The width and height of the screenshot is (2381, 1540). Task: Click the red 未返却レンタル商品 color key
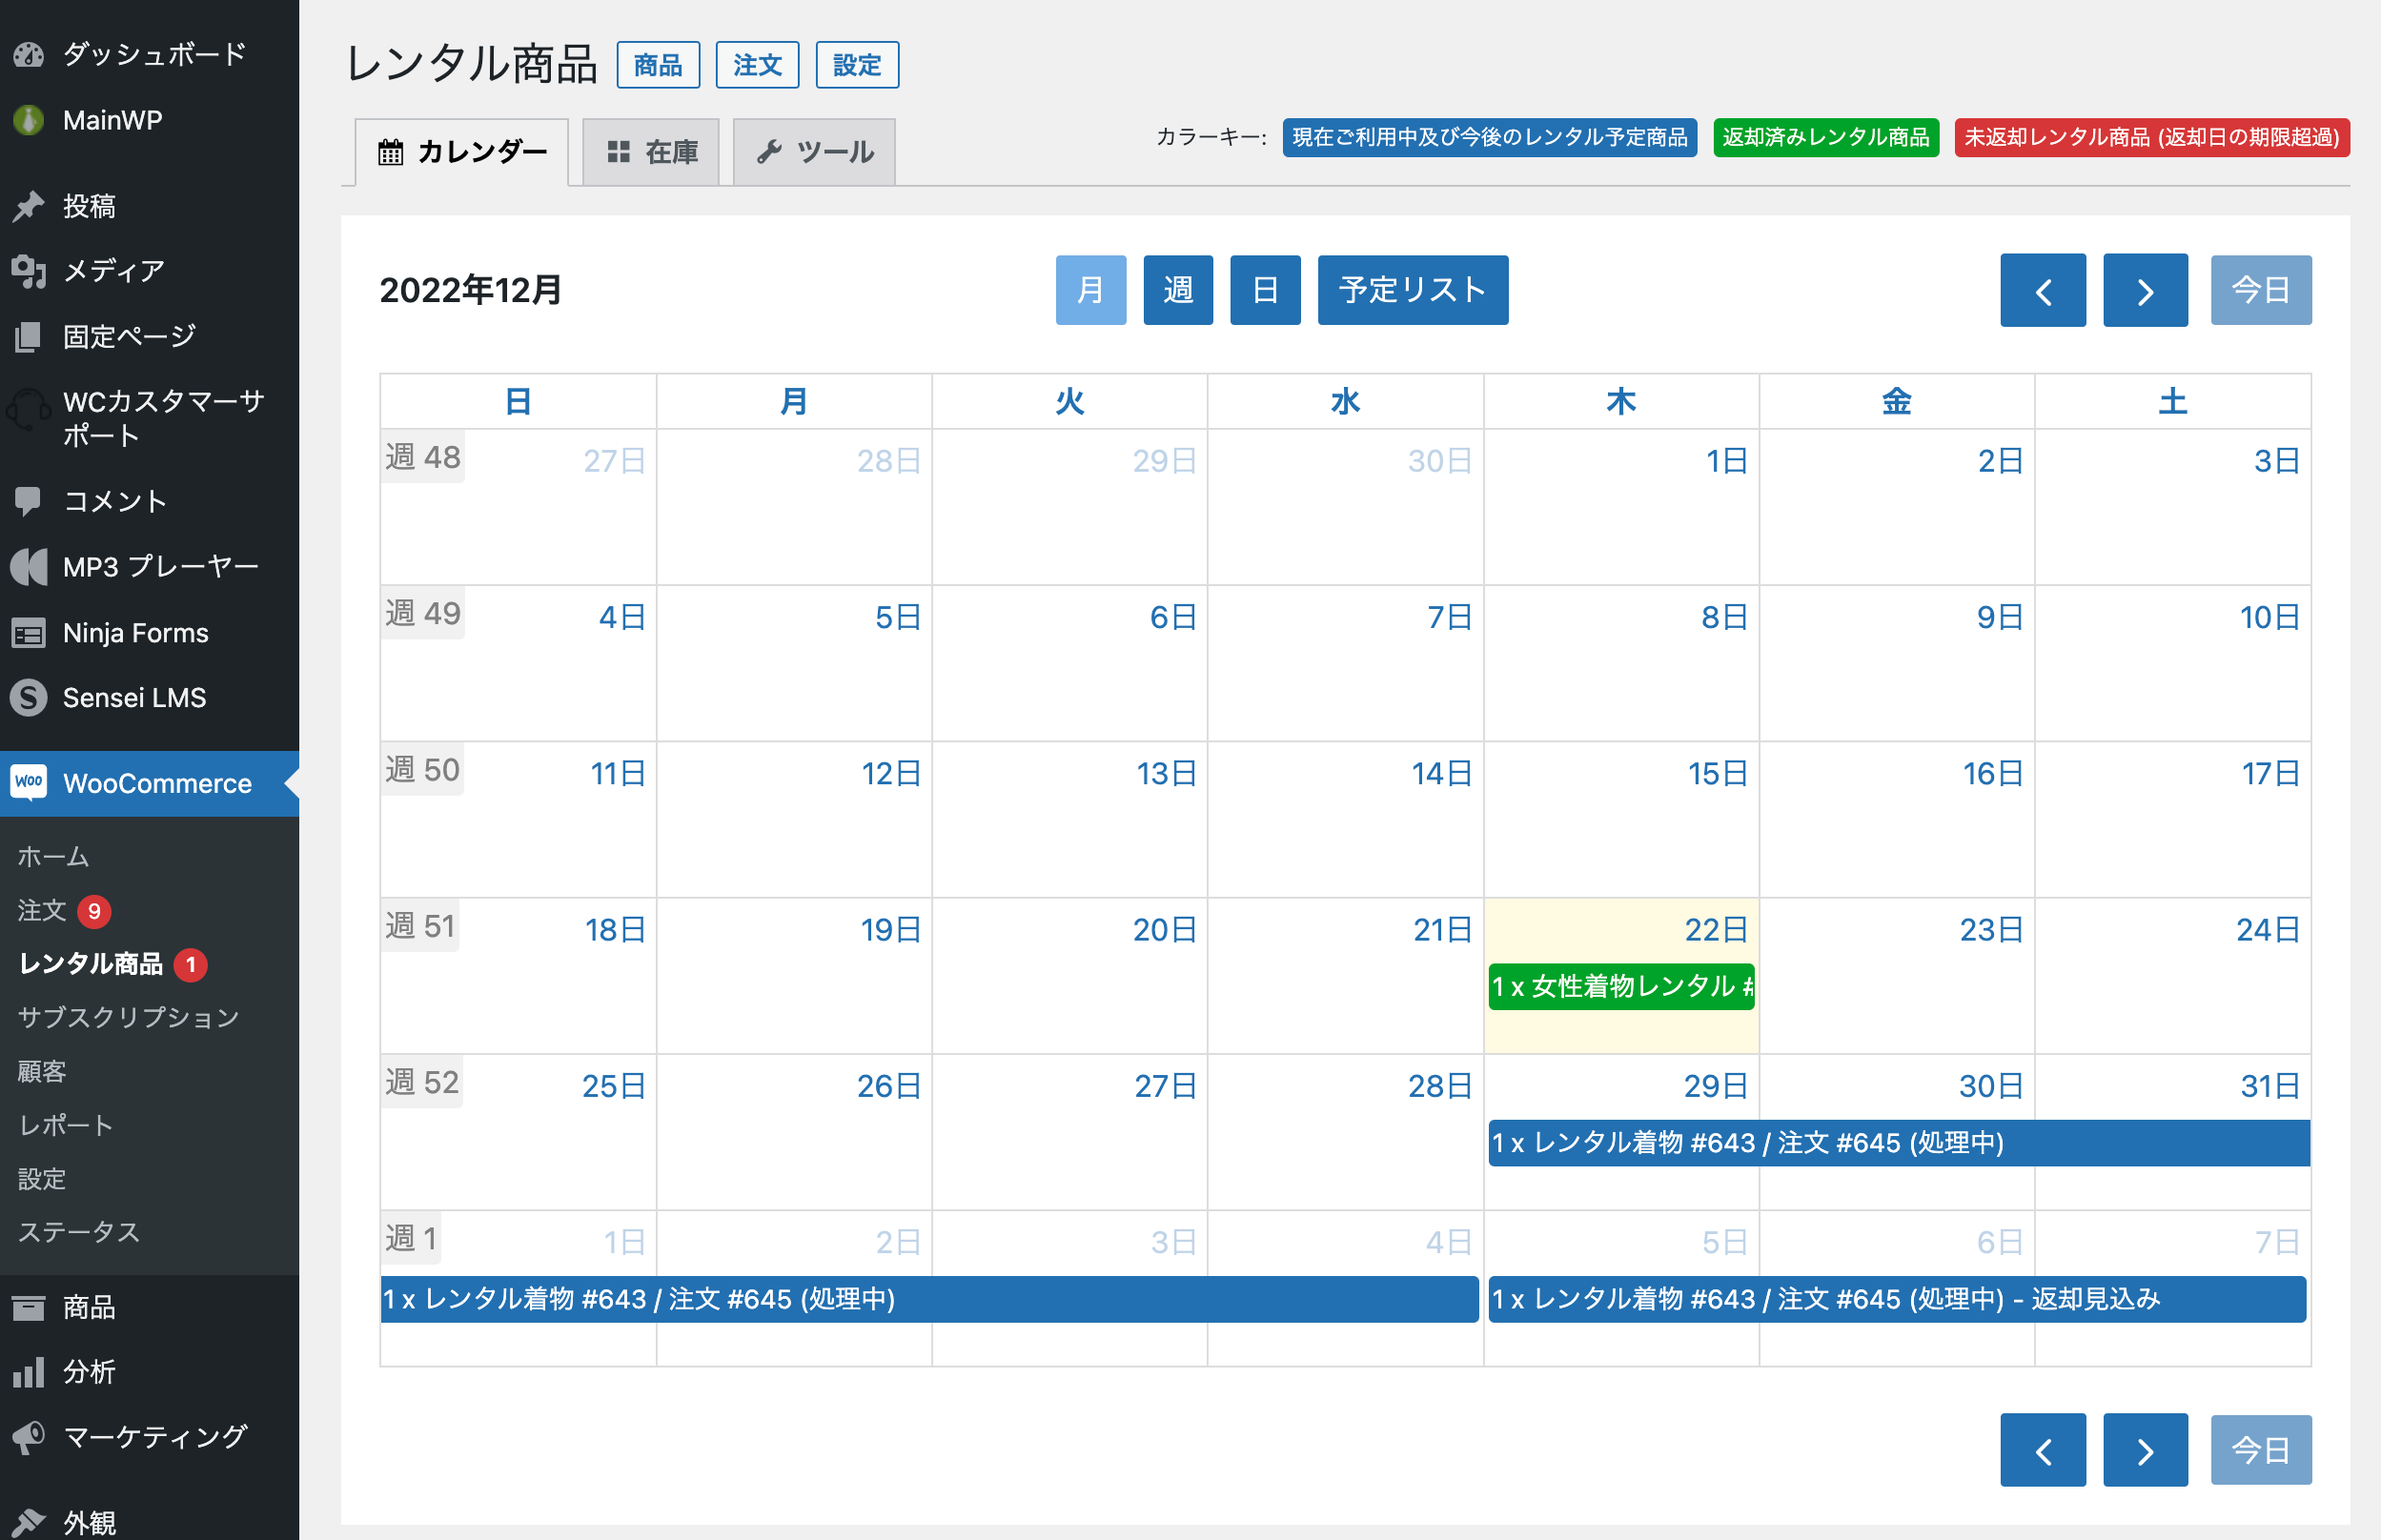[x=2151, y=137]
